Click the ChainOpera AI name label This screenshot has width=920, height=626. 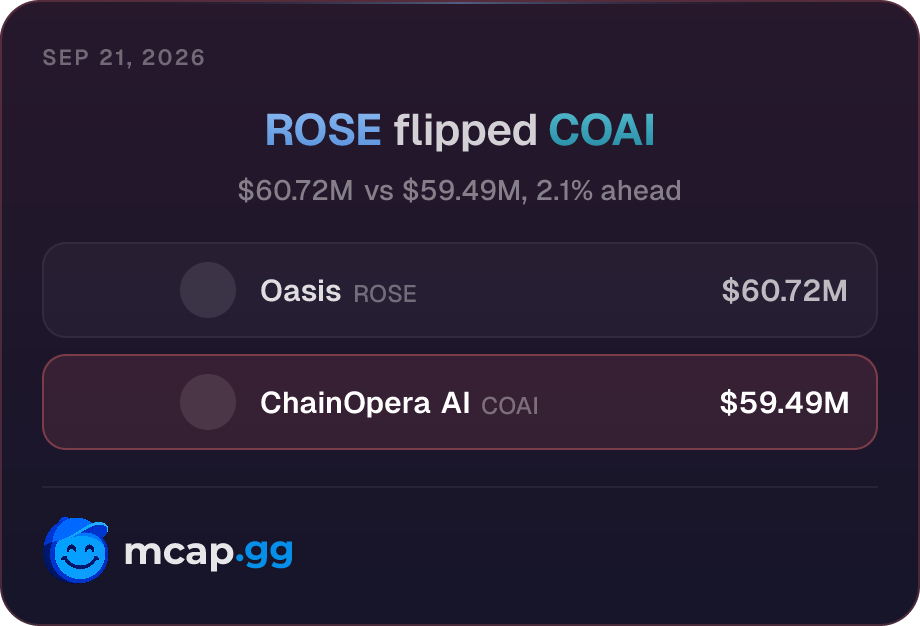click(x=365, y=403)
